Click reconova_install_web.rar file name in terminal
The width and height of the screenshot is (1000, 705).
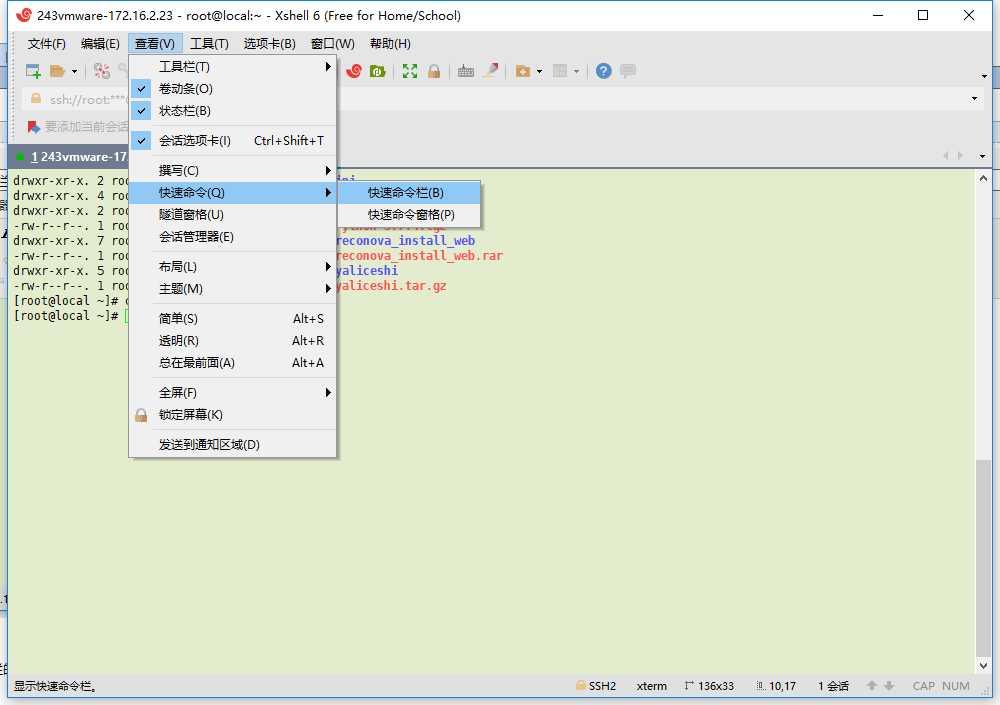420,256
